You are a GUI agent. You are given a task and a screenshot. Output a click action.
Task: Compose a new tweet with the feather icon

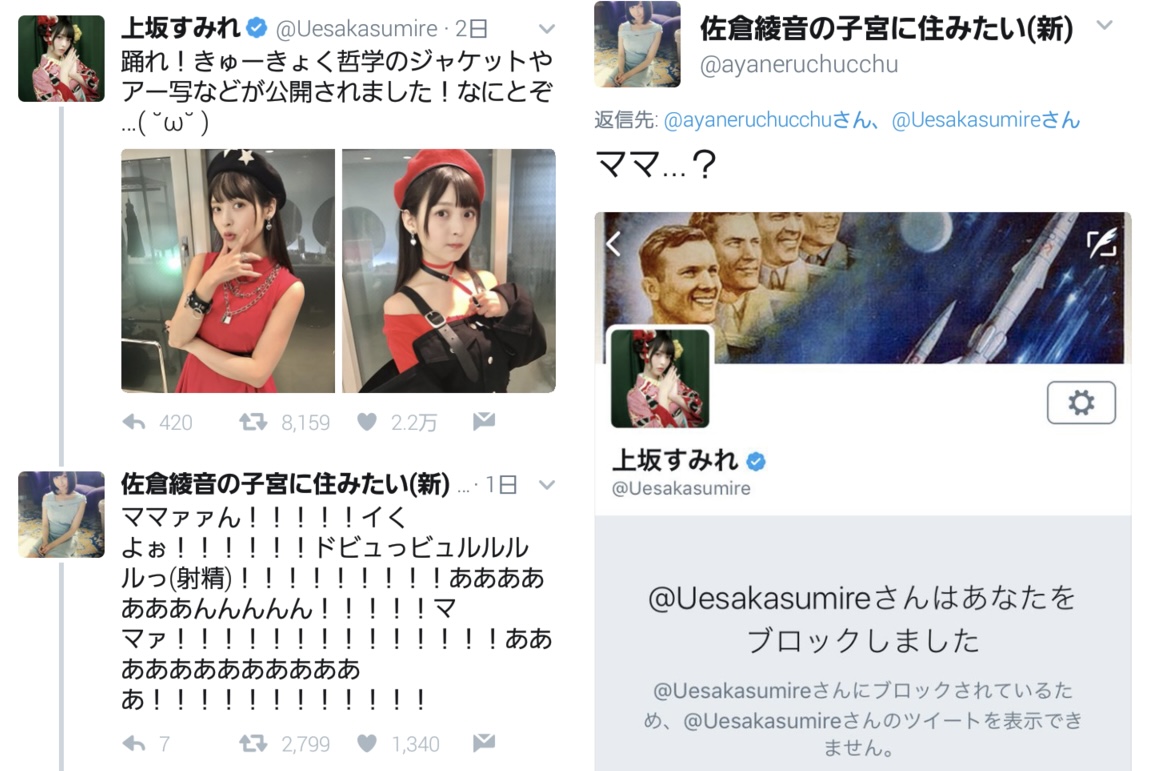(1102, 242)
